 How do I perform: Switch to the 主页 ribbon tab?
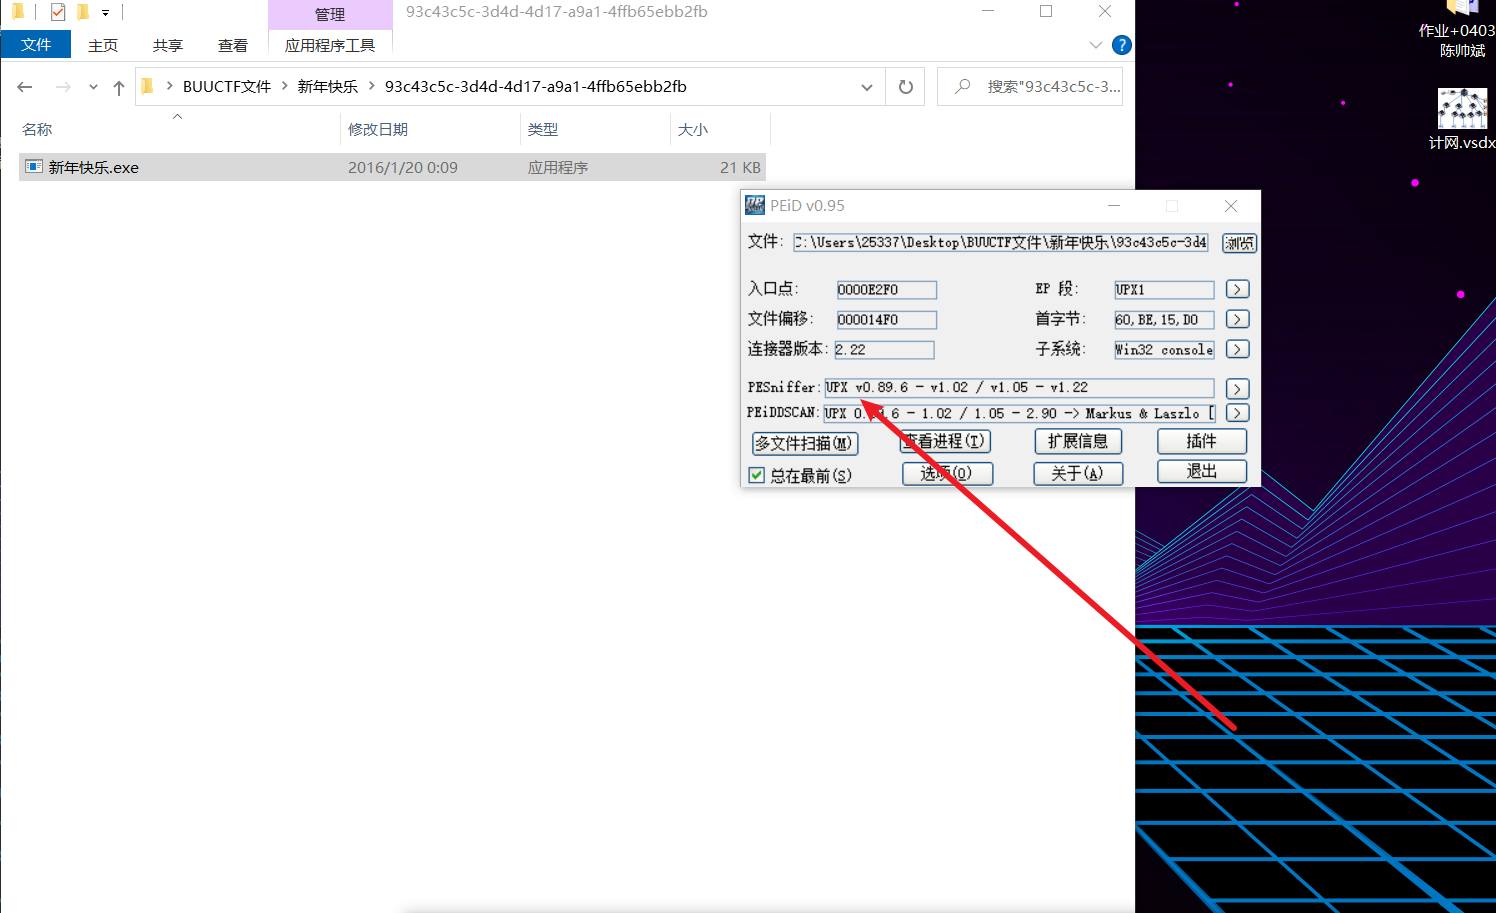click(103, 45)
